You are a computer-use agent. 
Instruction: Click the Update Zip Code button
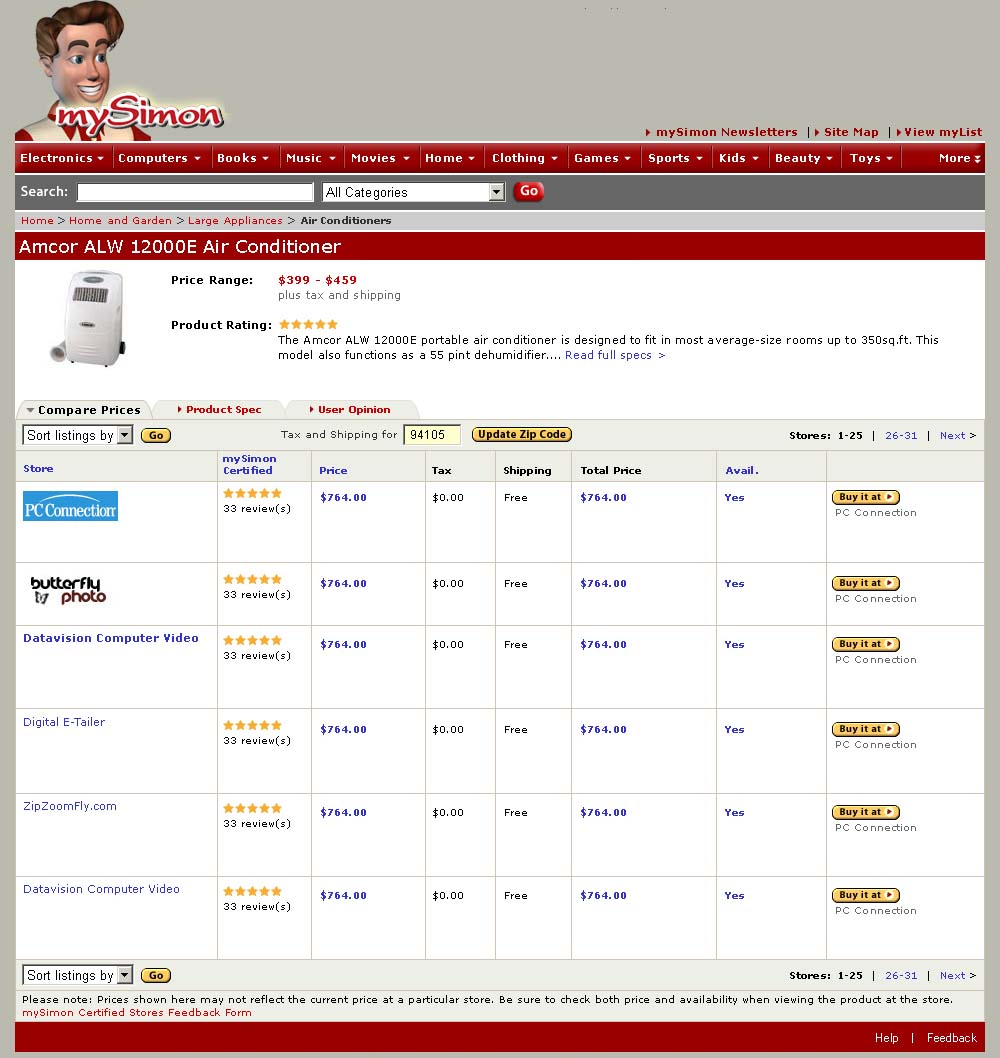pos(522,435)
